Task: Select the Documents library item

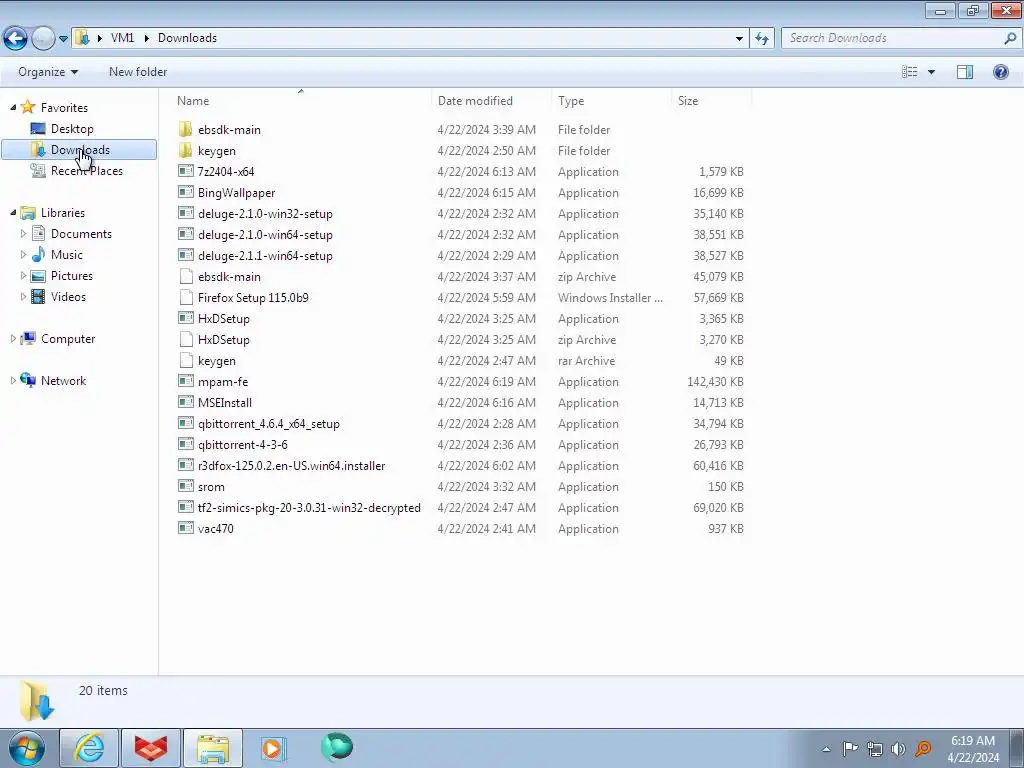Action: tap(81, 234)
